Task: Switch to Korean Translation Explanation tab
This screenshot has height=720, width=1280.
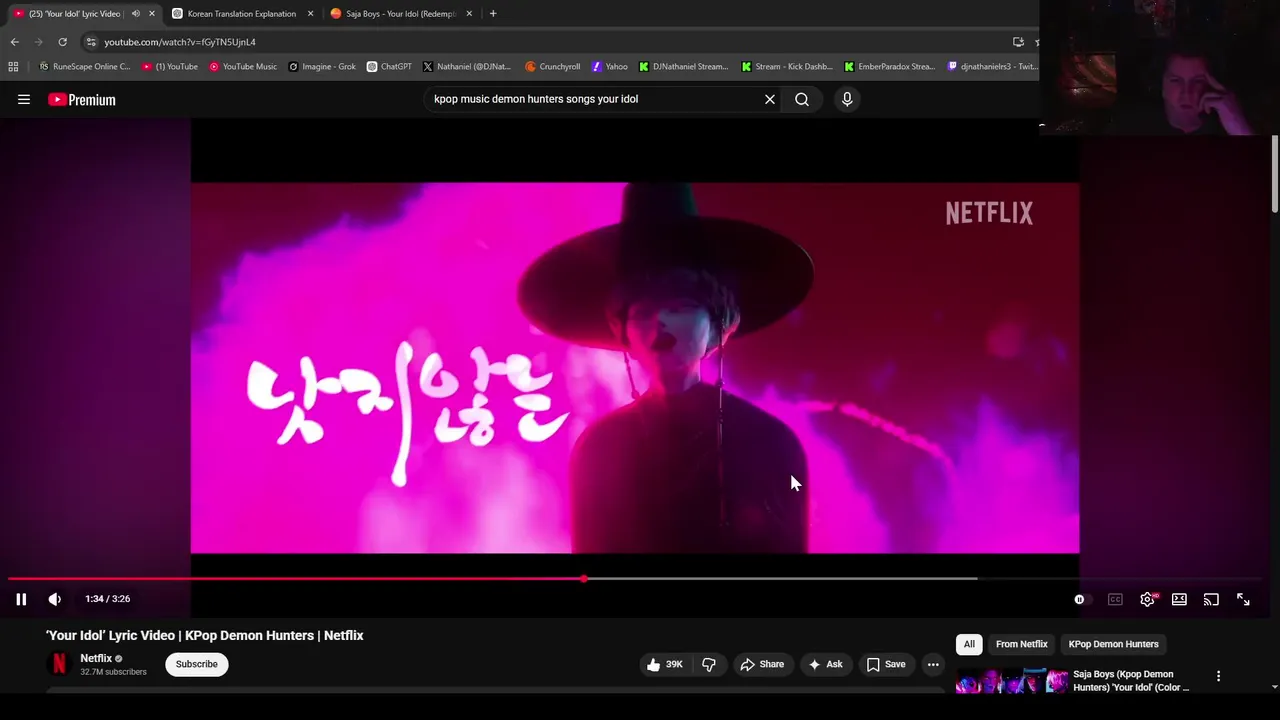Action: point(240,14)
